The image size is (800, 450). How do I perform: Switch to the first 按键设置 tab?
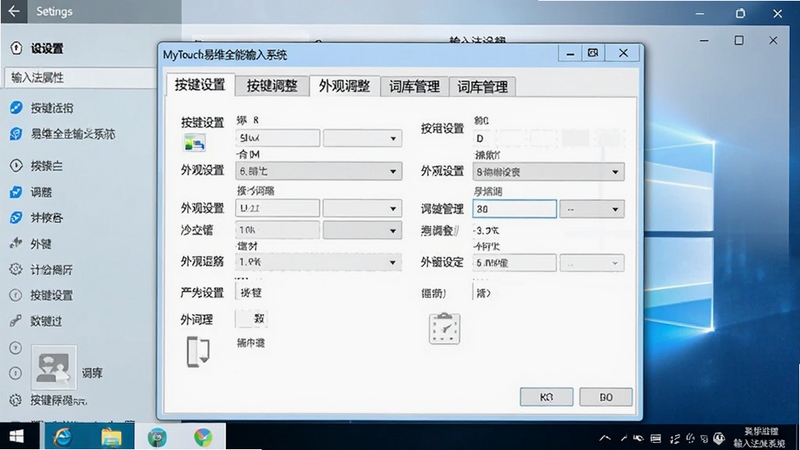tap(200, 85)
